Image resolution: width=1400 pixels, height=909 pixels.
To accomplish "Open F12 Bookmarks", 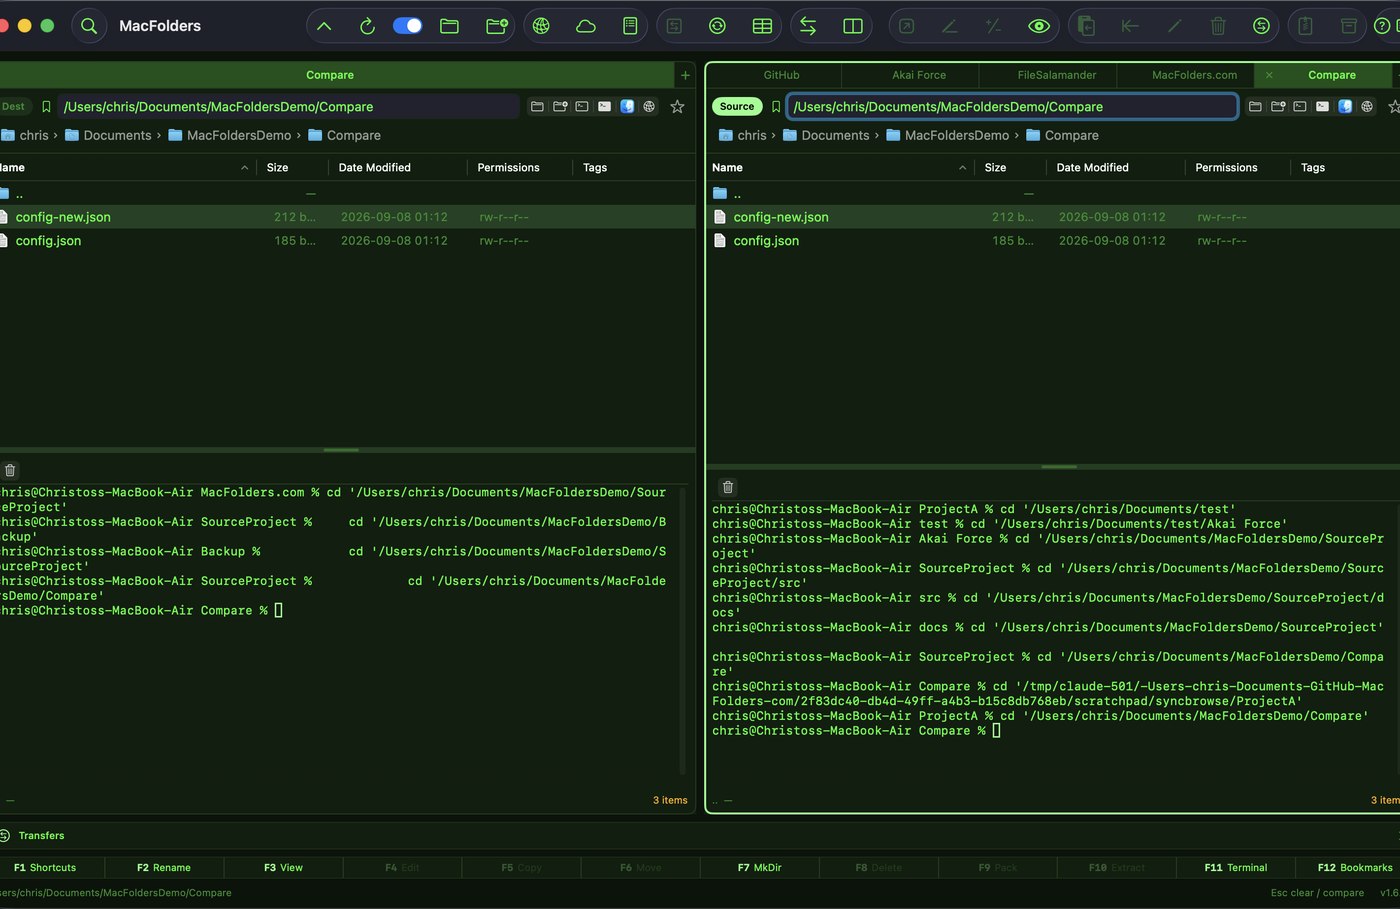I will [x=1354, y=868].
